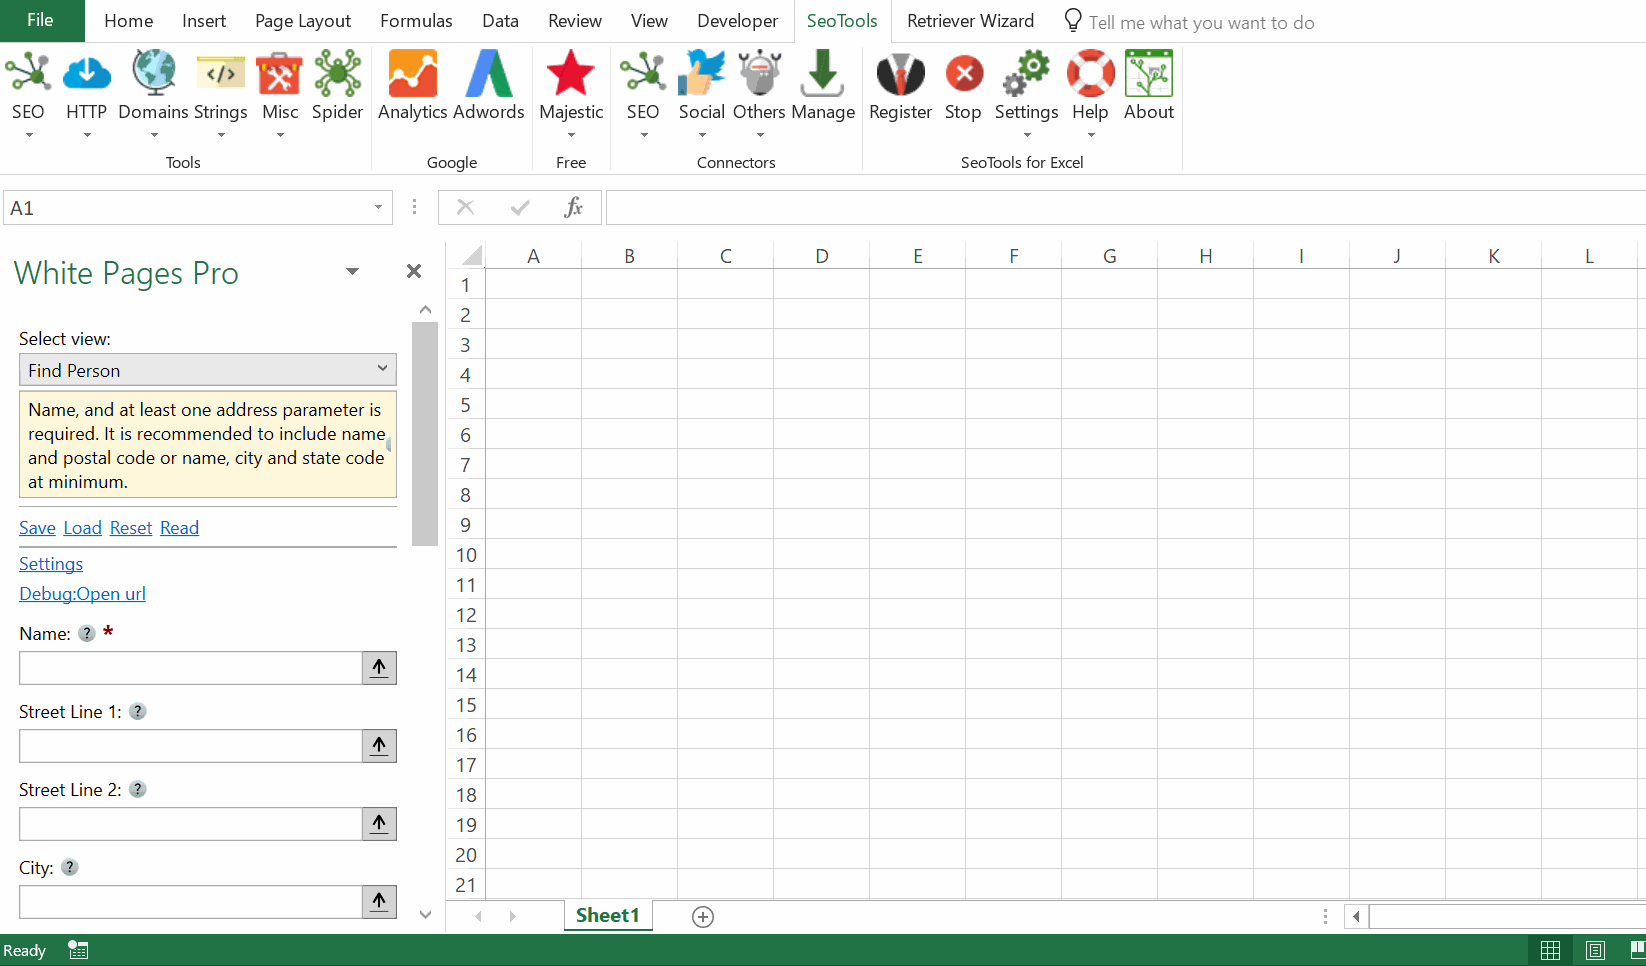Click the Street Line 1 input field
The width and height of the screenshot is (1646, 966).
click(x=190, y=746)
